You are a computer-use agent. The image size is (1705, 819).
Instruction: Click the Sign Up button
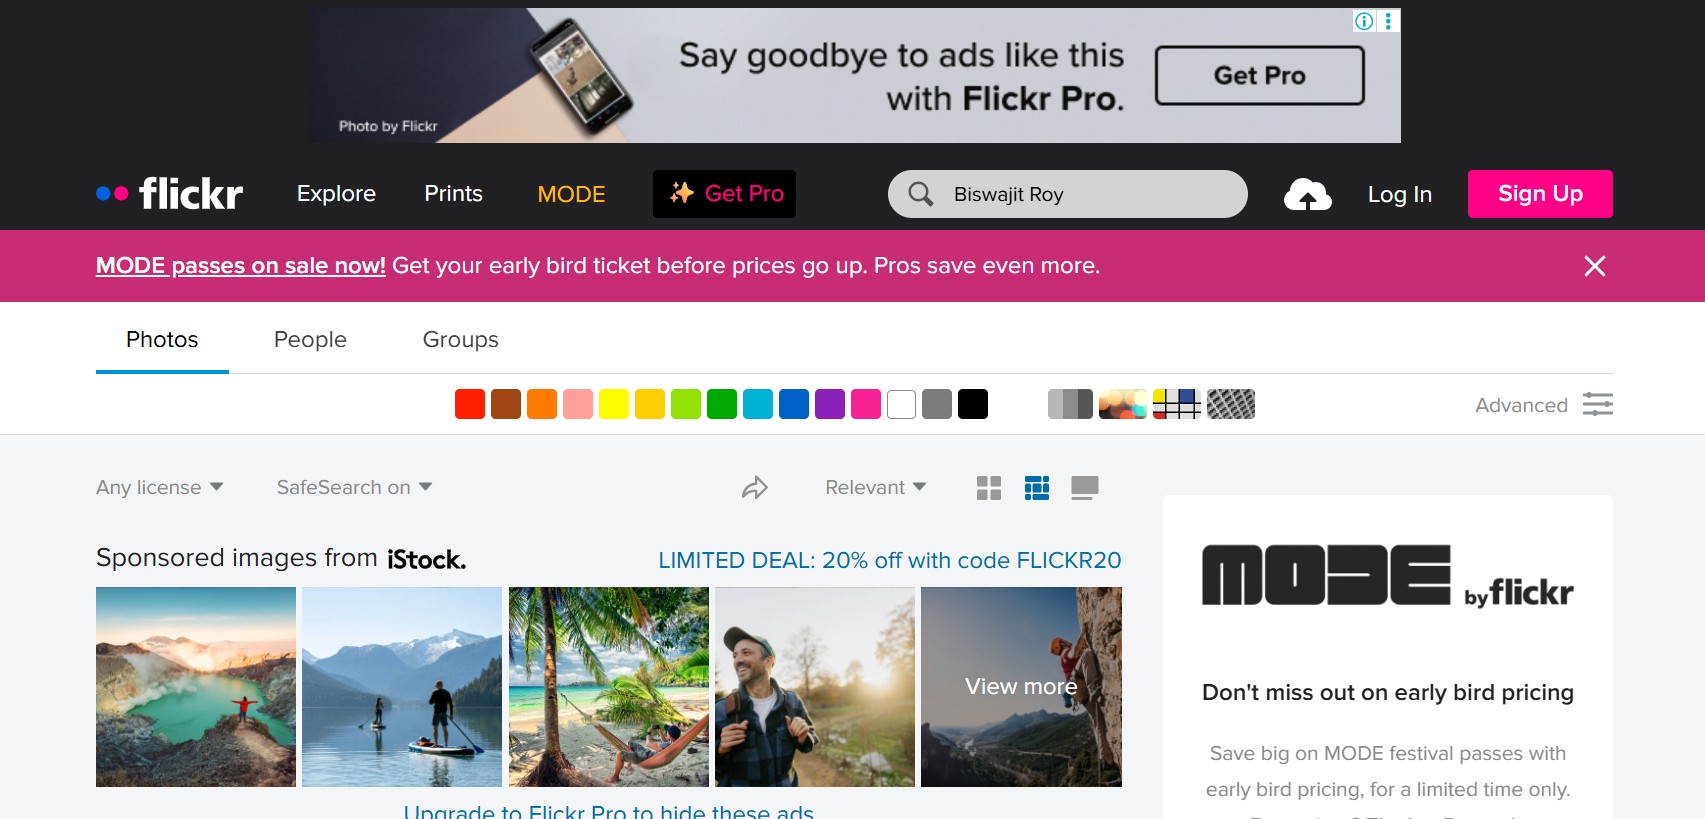(x=1539, y=194)
